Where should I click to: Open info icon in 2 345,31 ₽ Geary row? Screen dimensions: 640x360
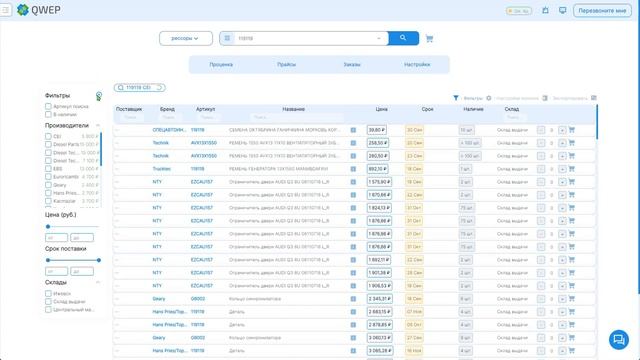point(353,299)
